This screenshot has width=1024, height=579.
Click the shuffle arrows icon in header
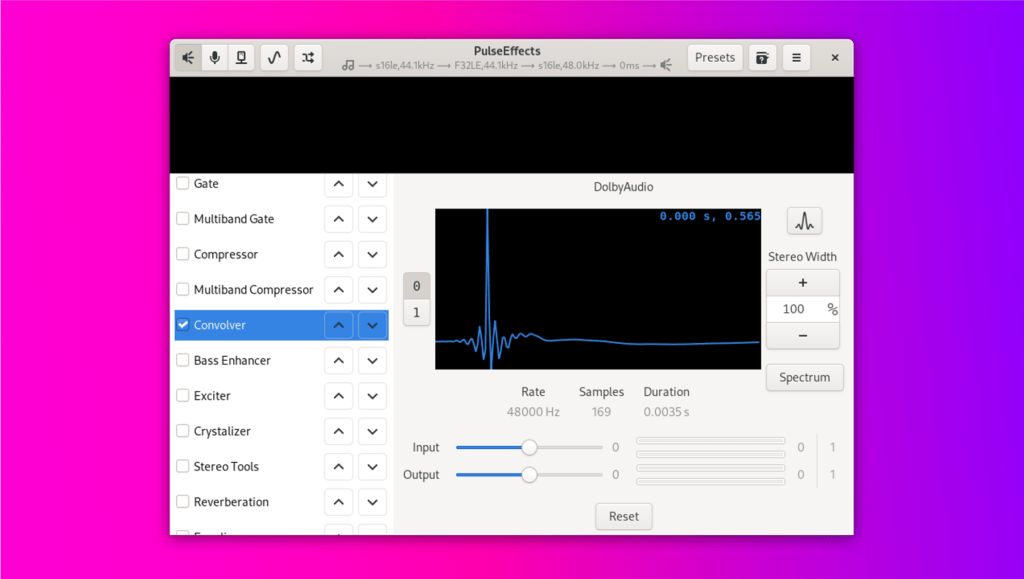308,58
